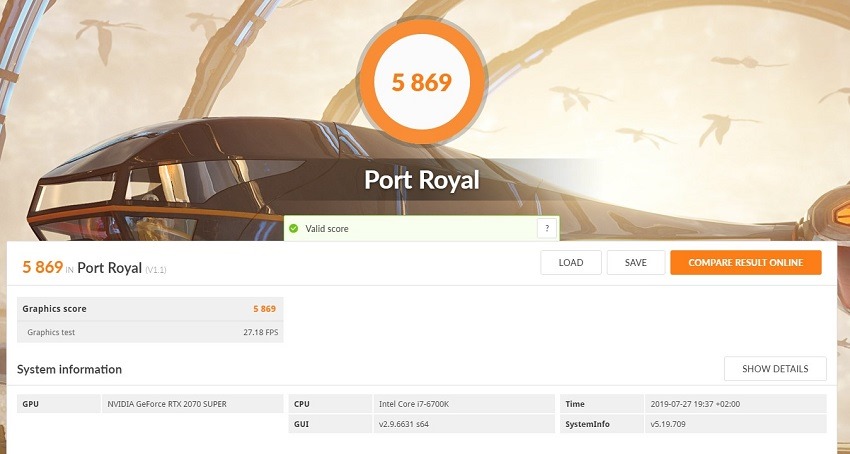Click the LOAD button
This screenshot has width=850, height=454.
[571, 263]
